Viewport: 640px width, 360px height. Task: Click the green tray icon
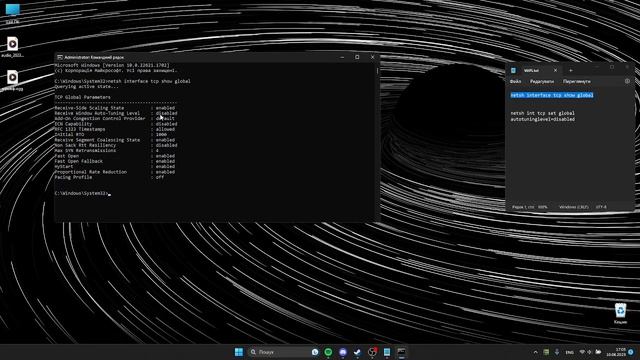546,352
